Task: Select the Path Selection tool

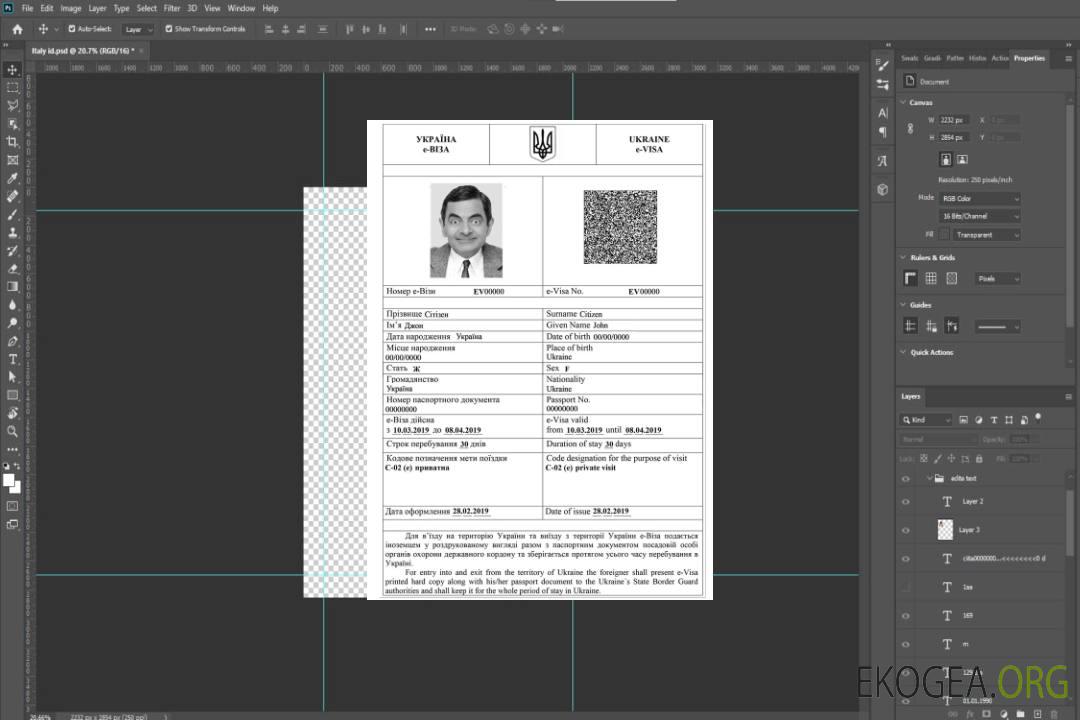Action: [12, 377]
